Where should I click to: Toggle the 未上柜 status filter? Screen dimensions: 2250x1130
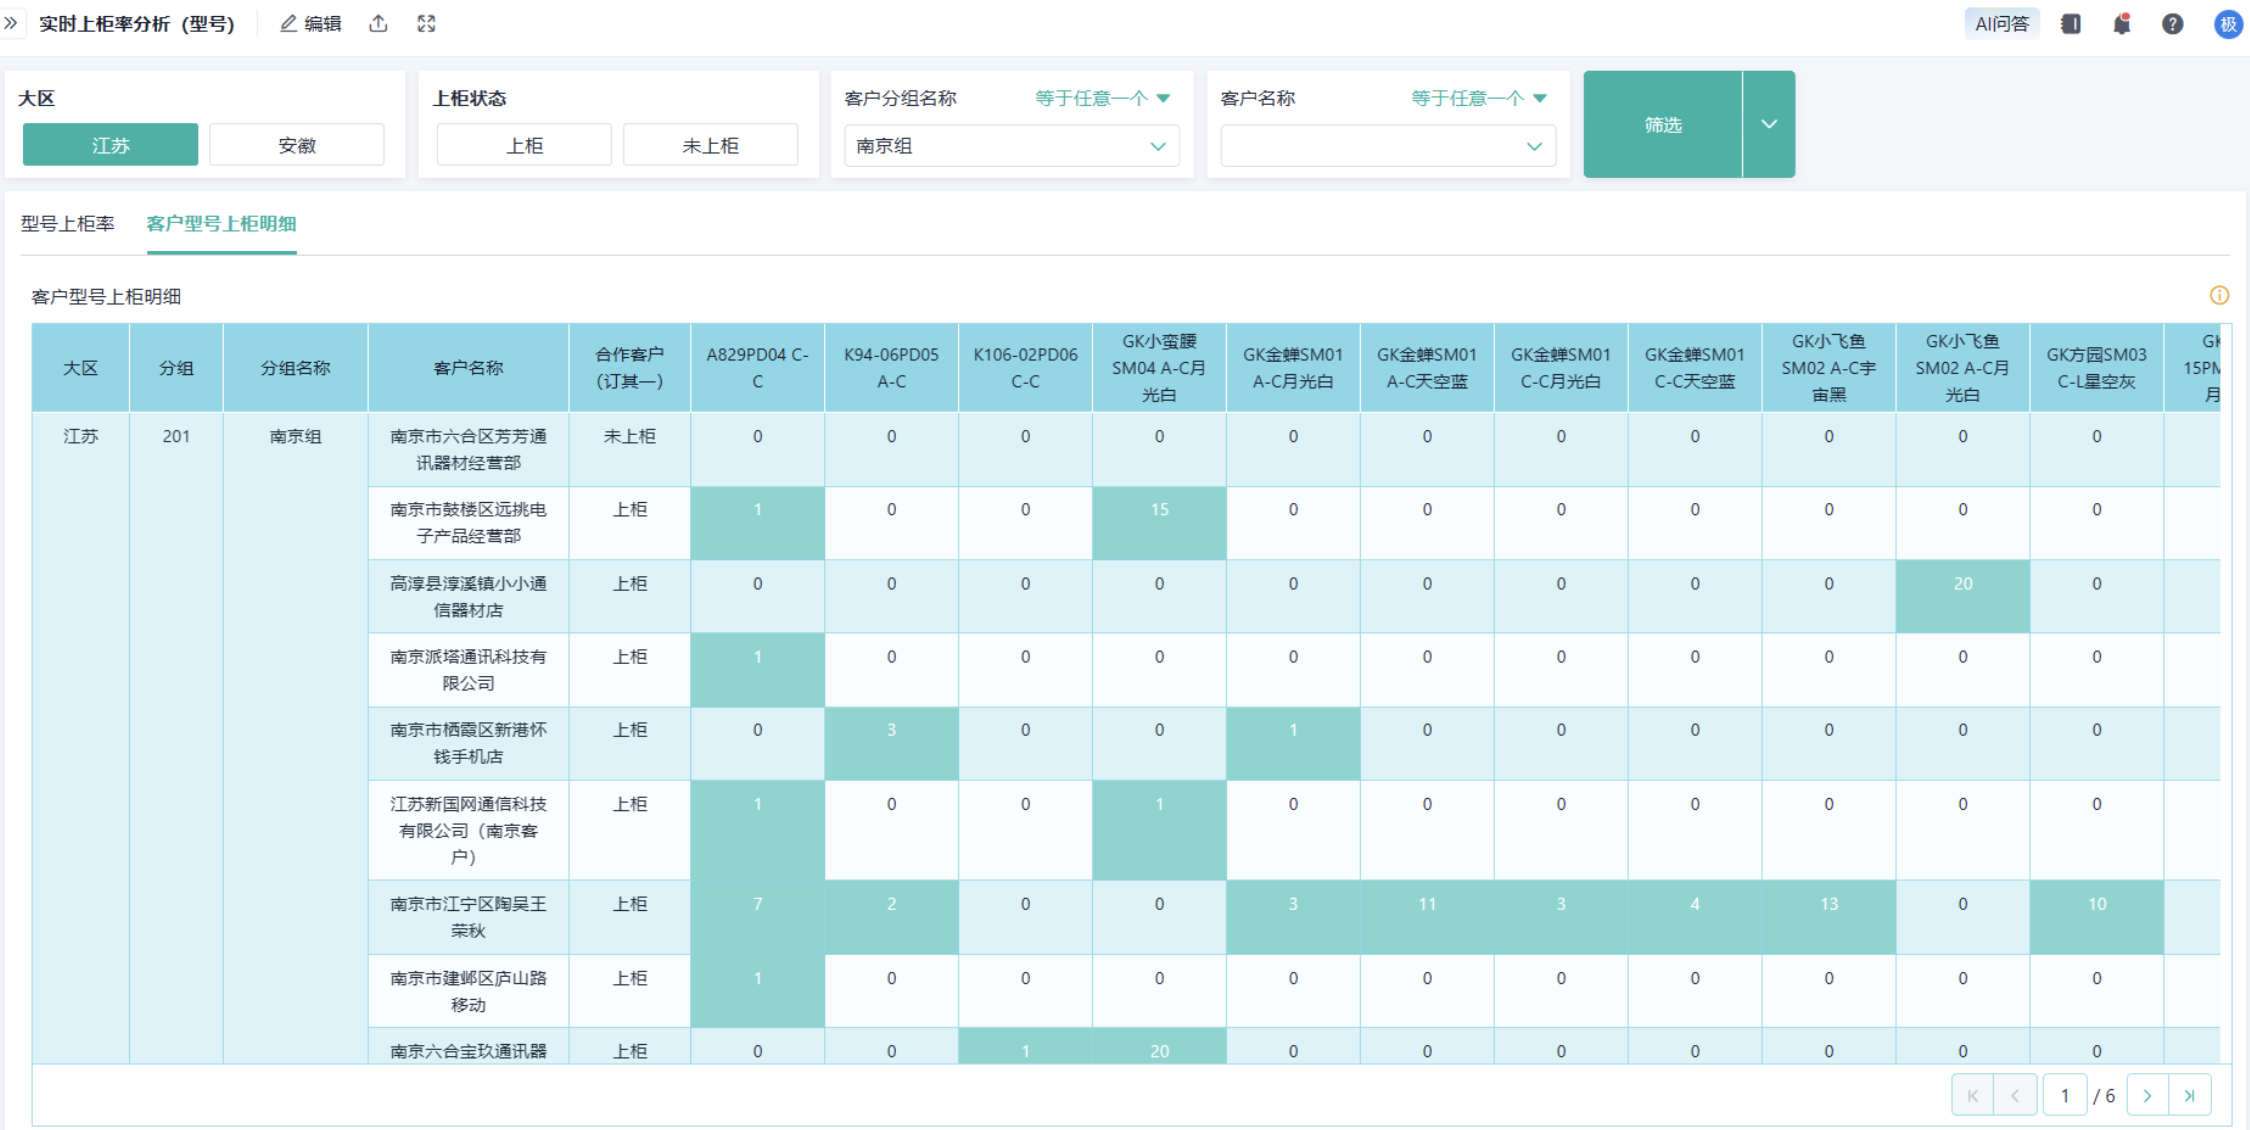coord(710,145)
